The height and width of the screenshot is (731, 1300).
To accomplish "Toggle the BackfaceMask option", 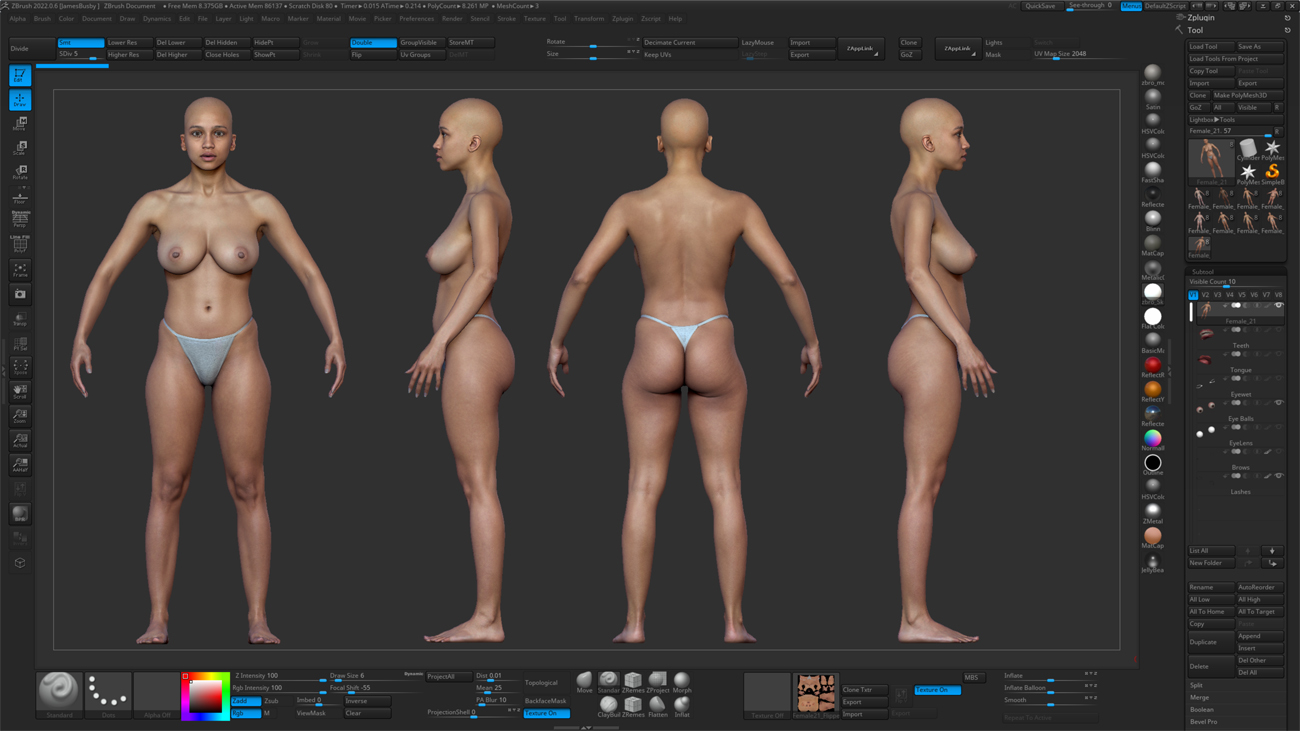I will click(x=545, y=701).
